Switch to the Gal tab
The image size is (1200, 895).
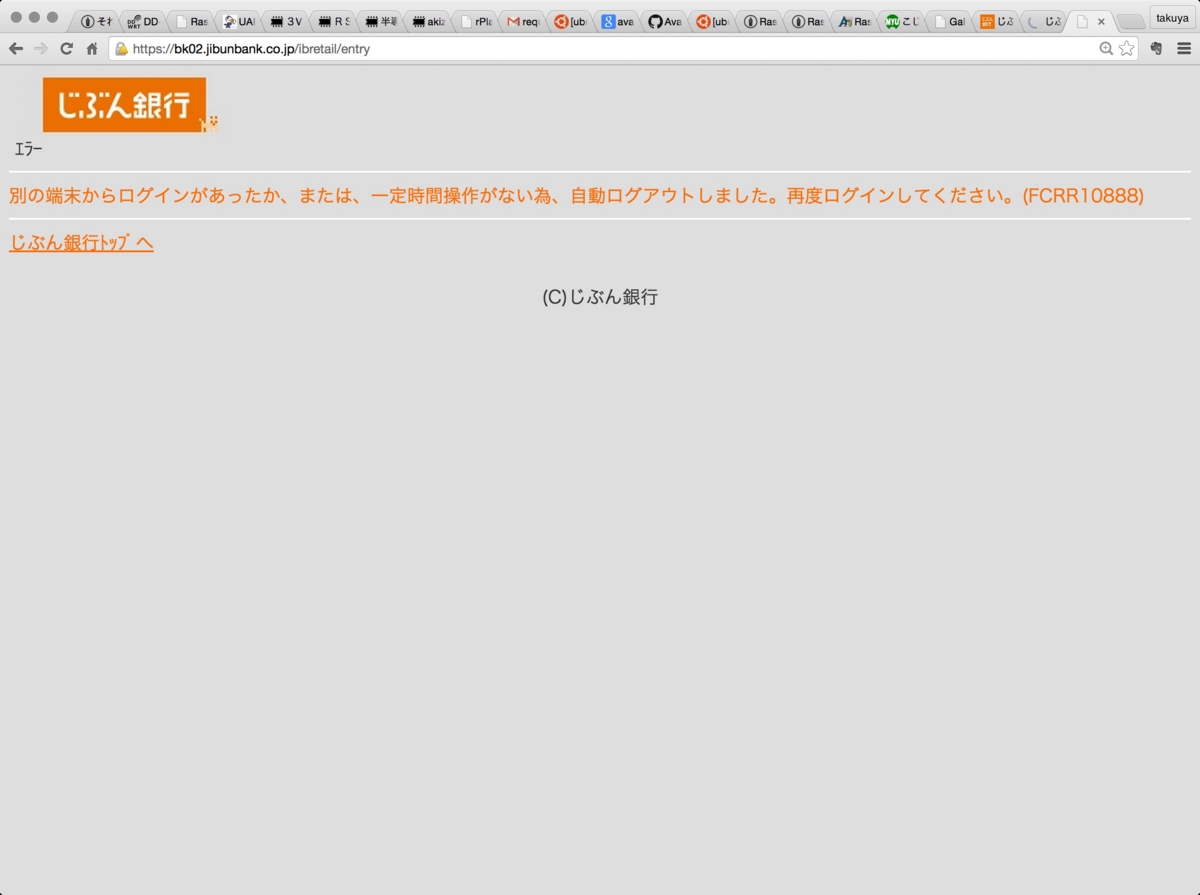pos(950,21)
